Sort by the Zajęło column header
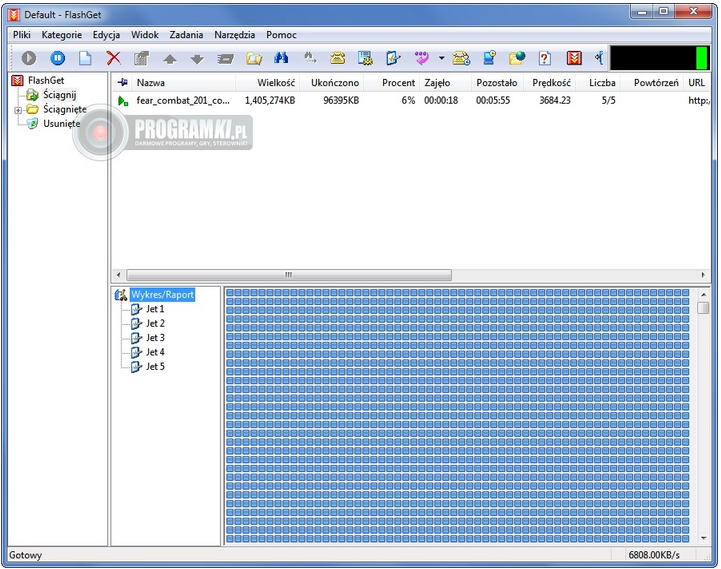This screenshot has width=721, height=569. pos(446,83)
